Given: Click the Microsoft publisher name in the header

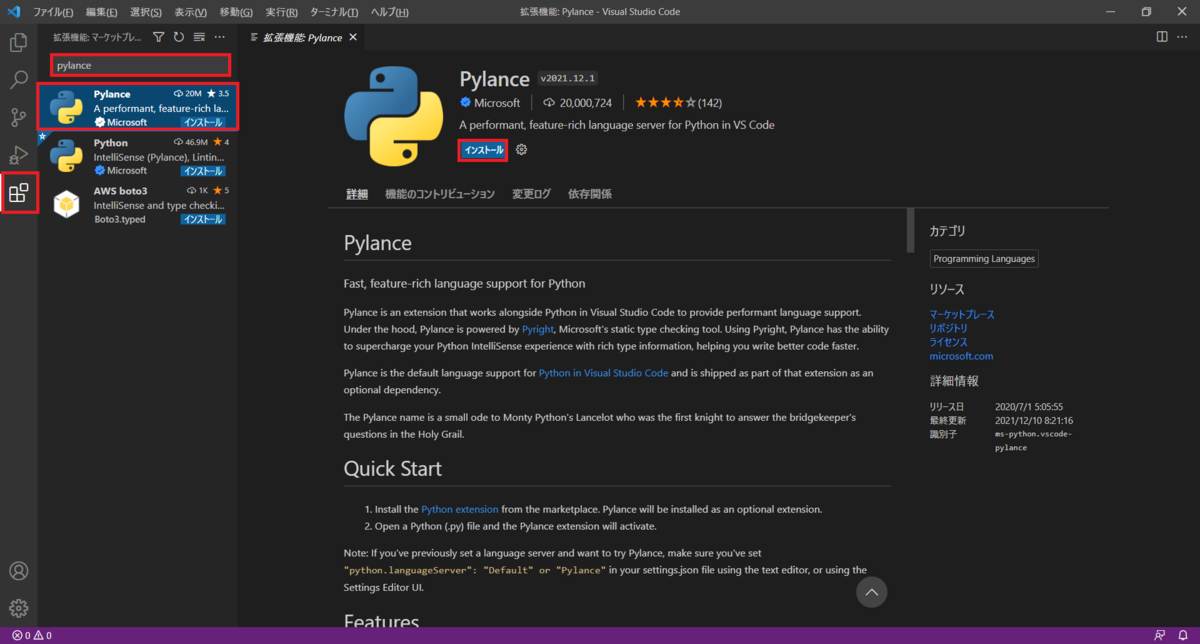Looking at the screenshot, I should (497, 103).
